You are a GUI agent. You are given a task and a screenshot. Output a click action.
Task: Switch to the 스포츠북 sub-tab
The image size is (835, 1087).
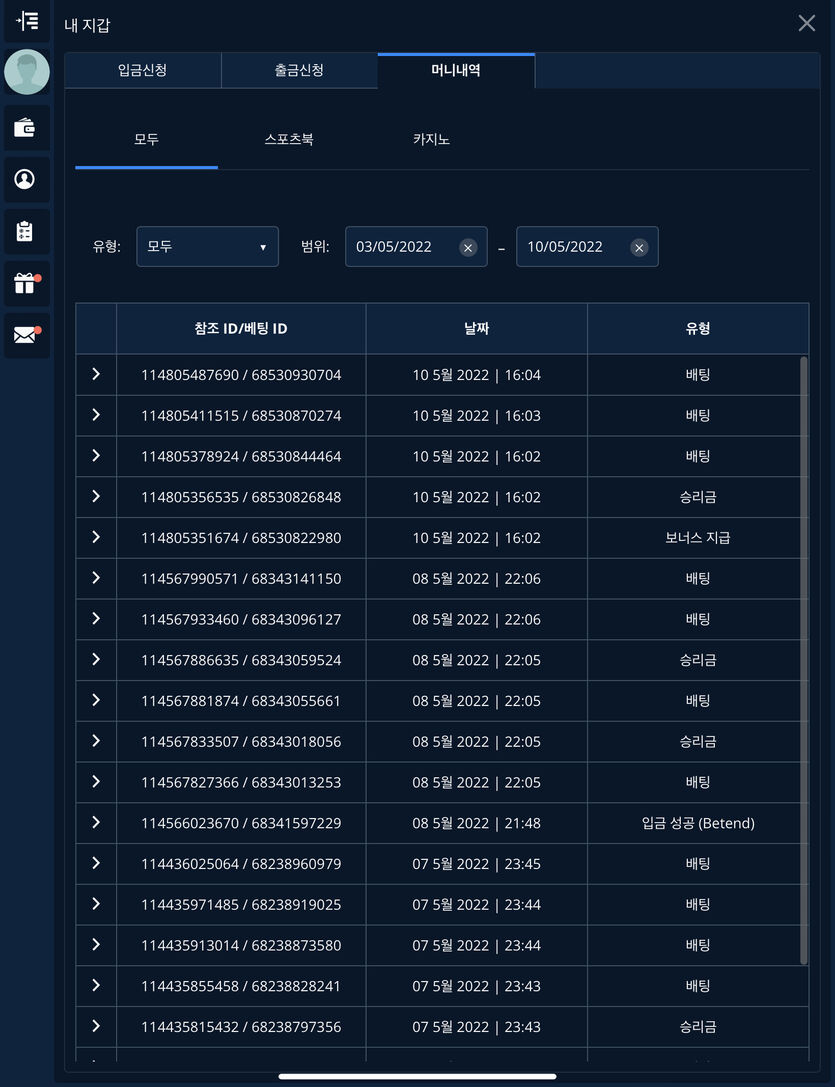coord(289,139)
